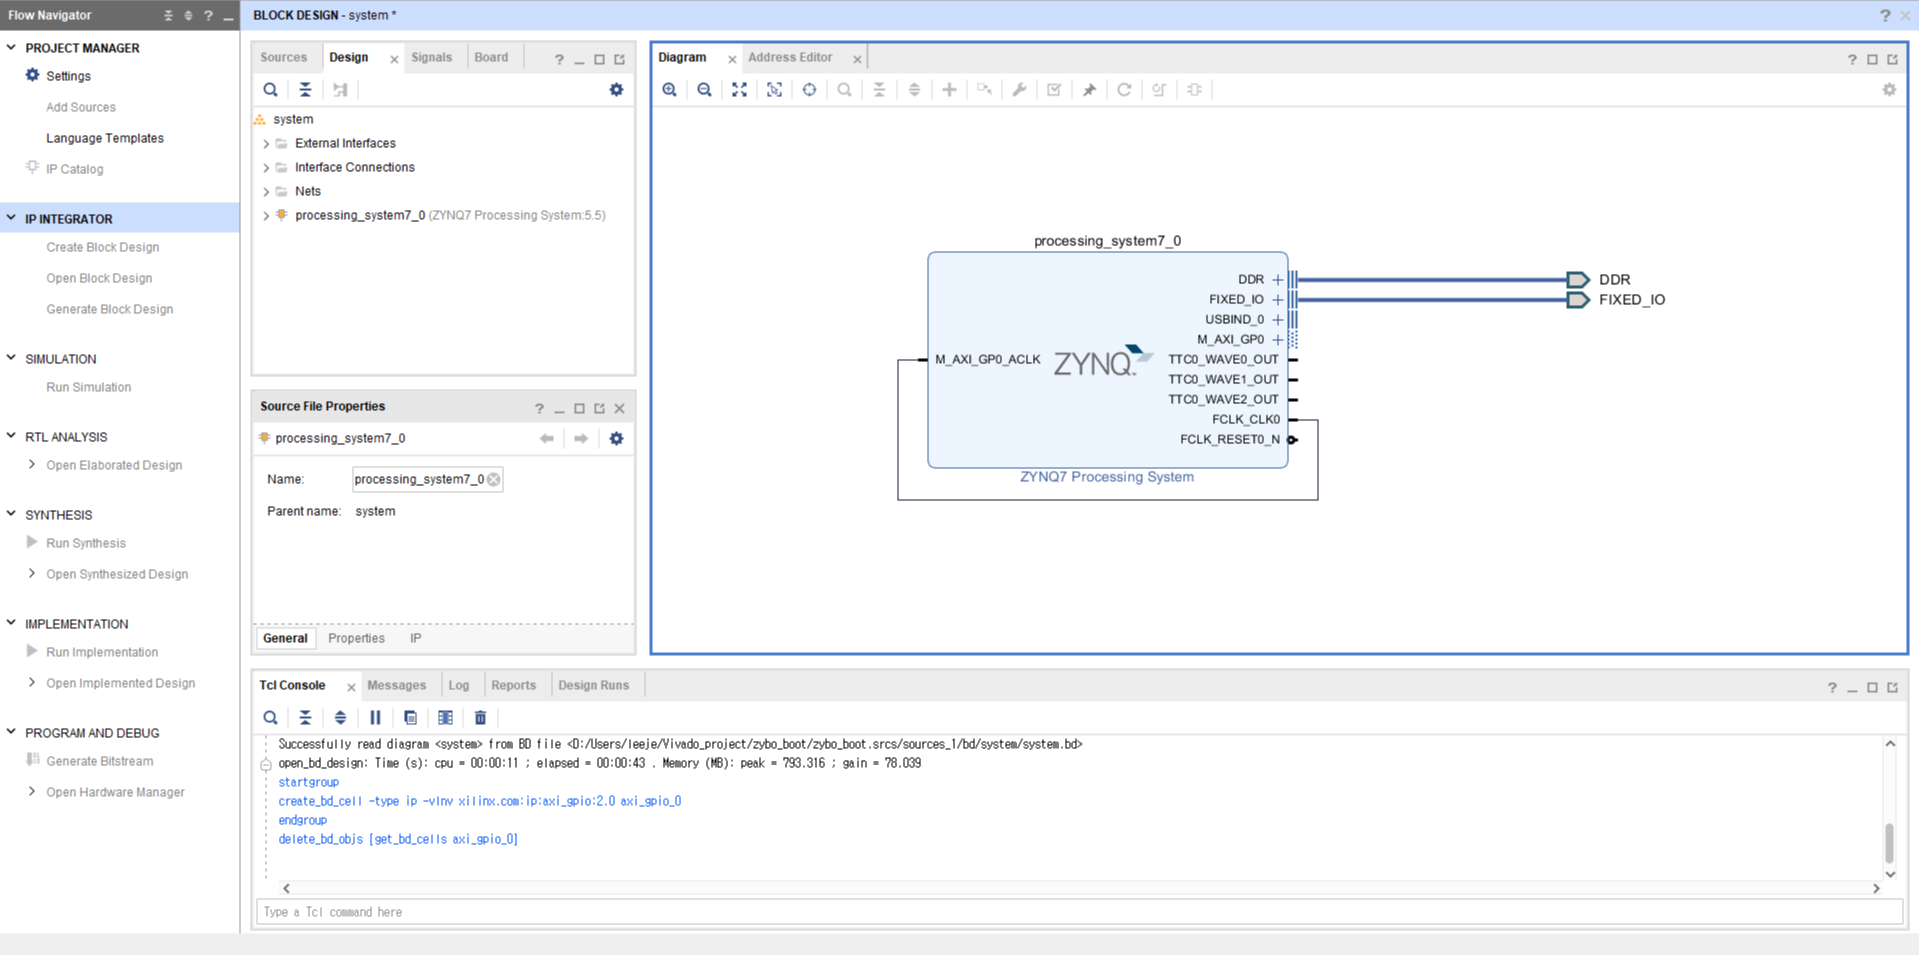
Task: Open Design panel settings gear
Action: pos(616,90)
